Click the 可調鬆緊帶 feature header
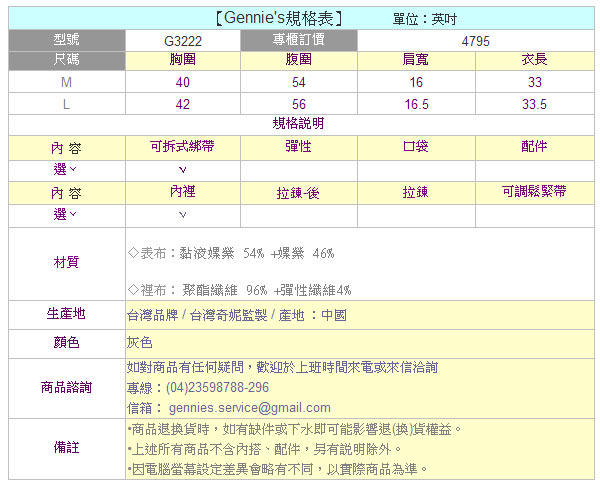Viewport: 600px width, 485px height. tap(534, 191)
